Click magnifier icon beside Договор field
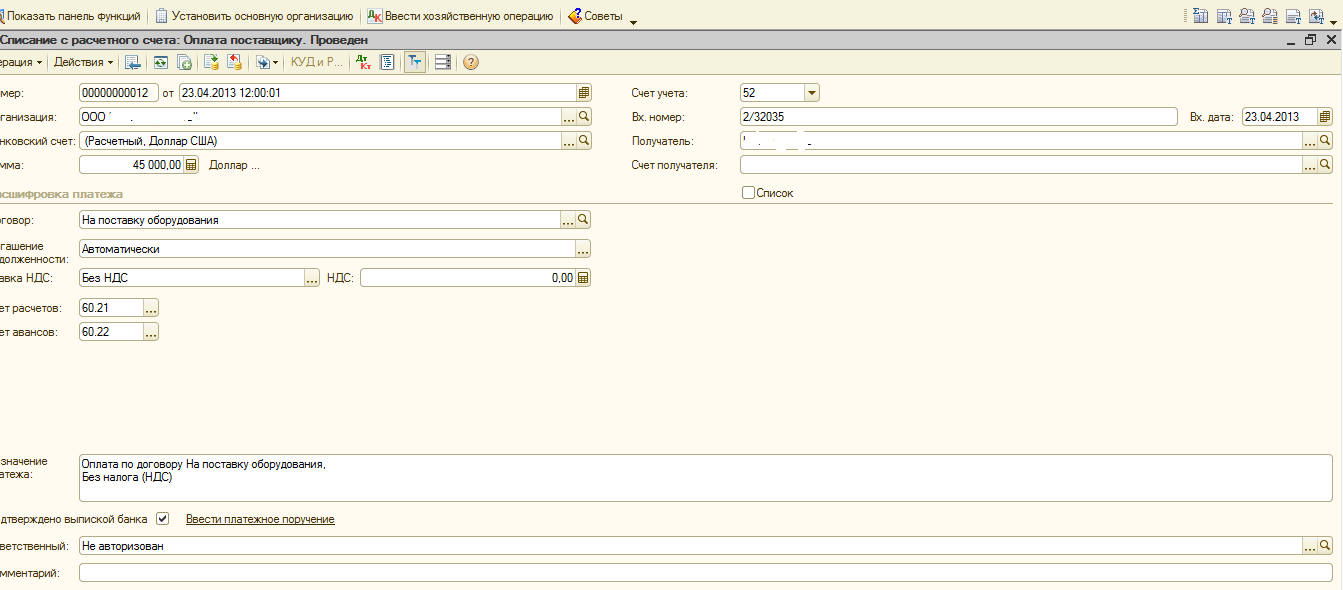Image resolution: width=1343 pixels, height=590 pixels. coord(584,220)
